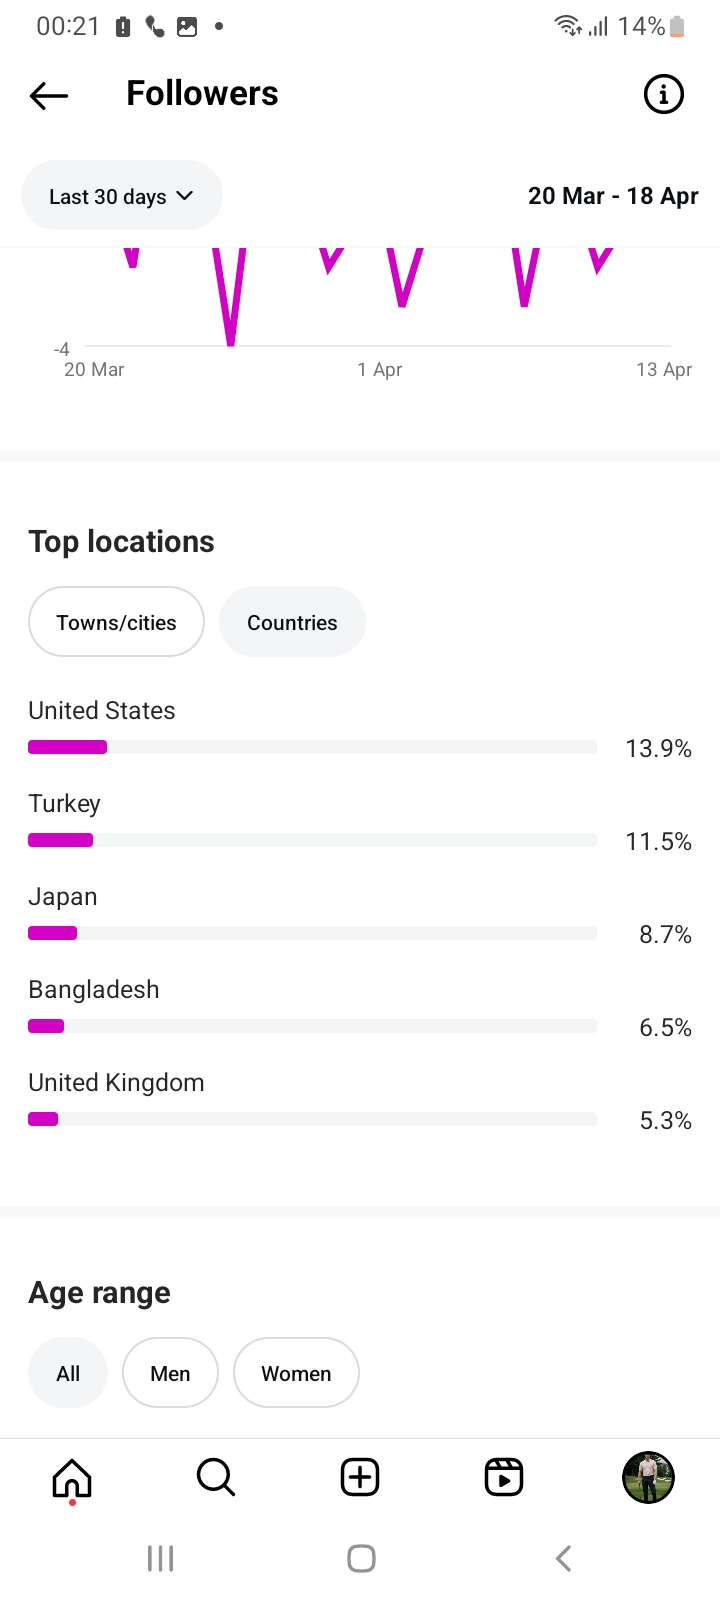The width and height of the screenshot is (720, 1600).
Task: Open the Search tab icon
Action: click(x=215, y=1477)
